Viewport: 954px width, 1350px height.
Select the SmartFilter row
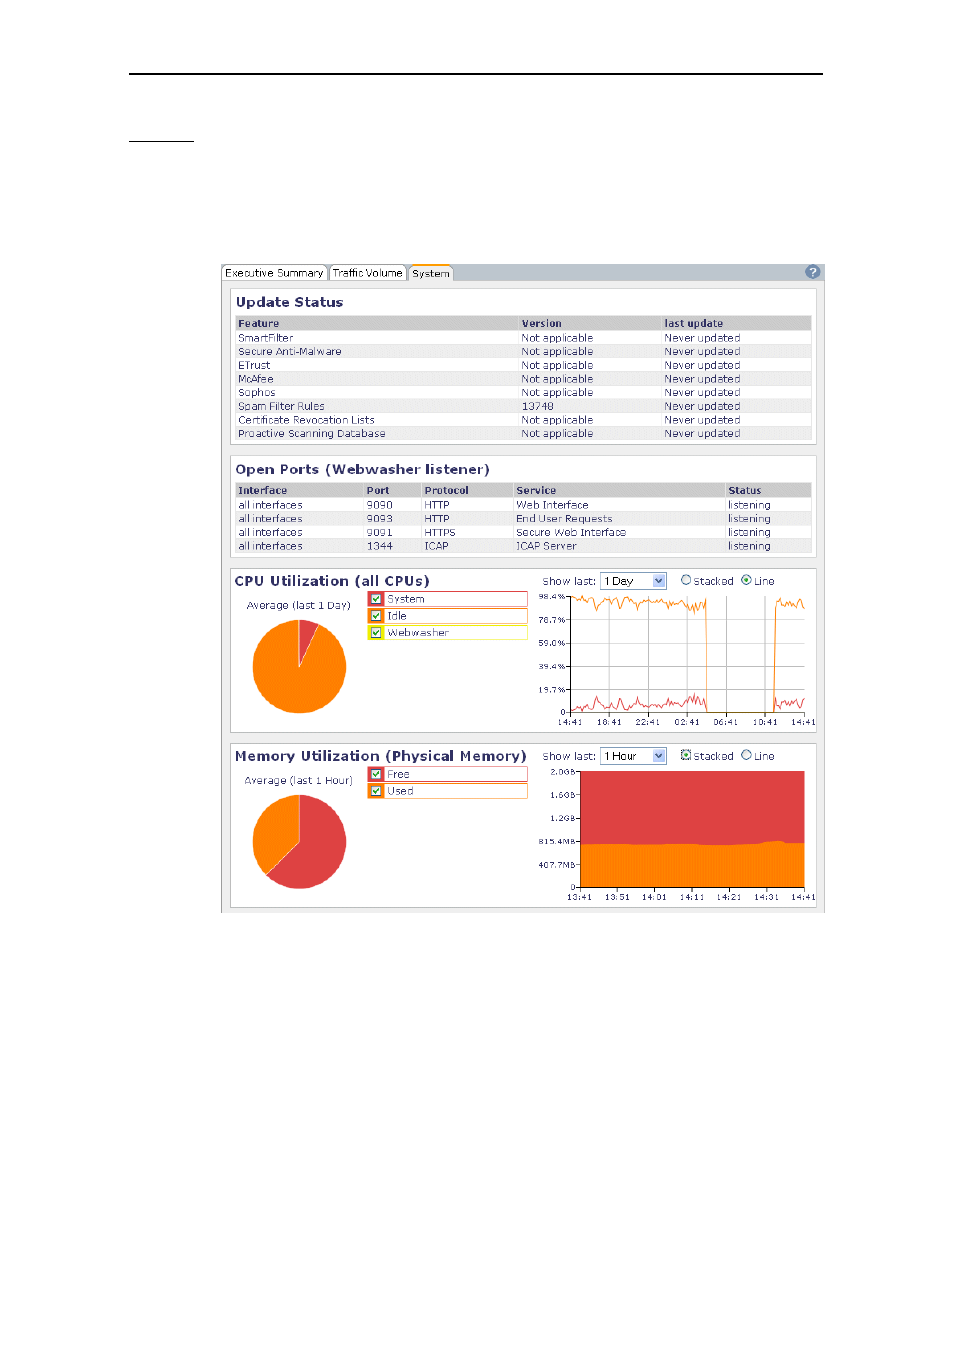523,338
